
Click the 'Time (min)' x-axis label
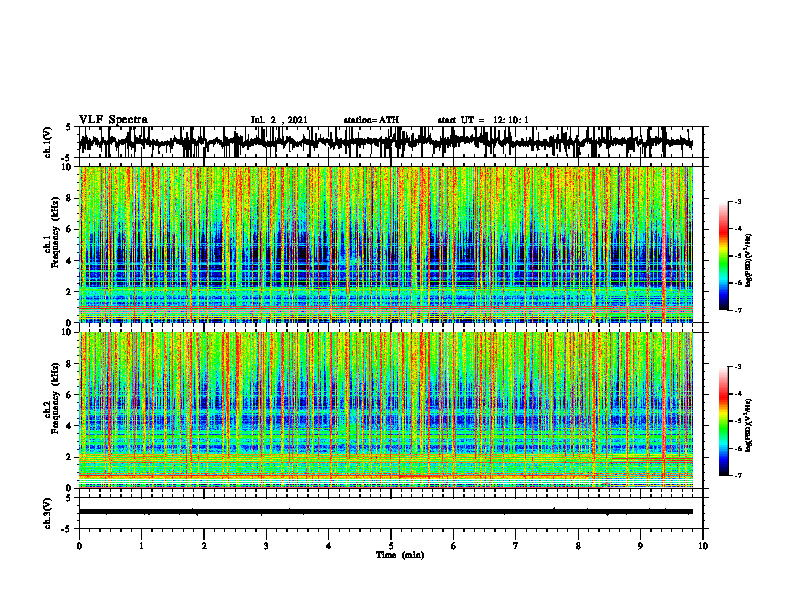400,555
